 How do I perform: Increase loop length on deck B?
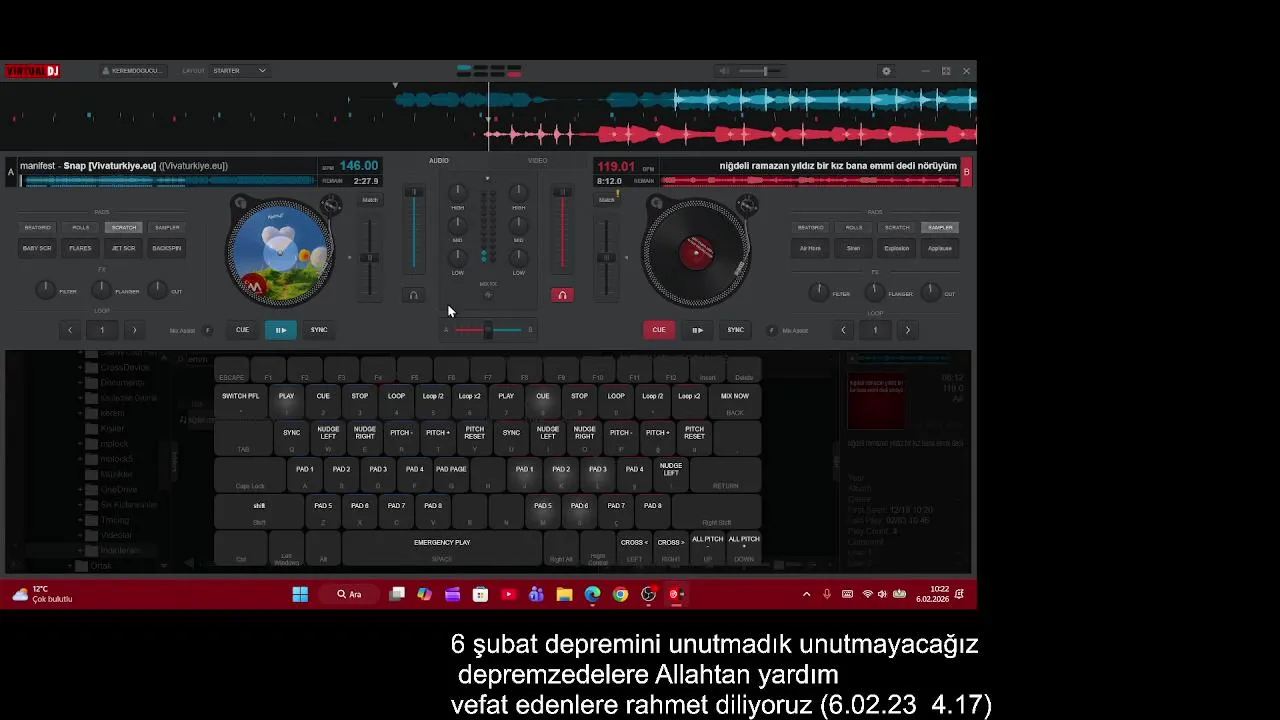(908, 330)
